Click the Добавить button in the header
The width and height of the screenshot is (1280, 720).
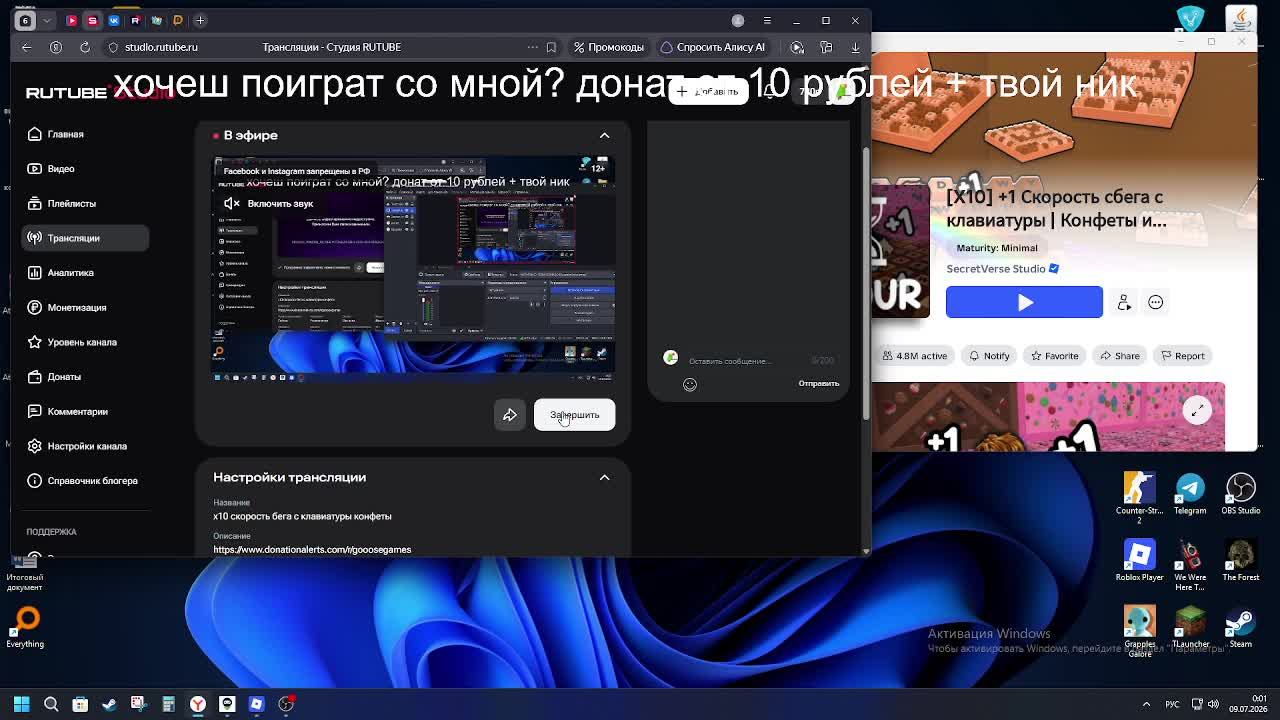coord(708,91)
